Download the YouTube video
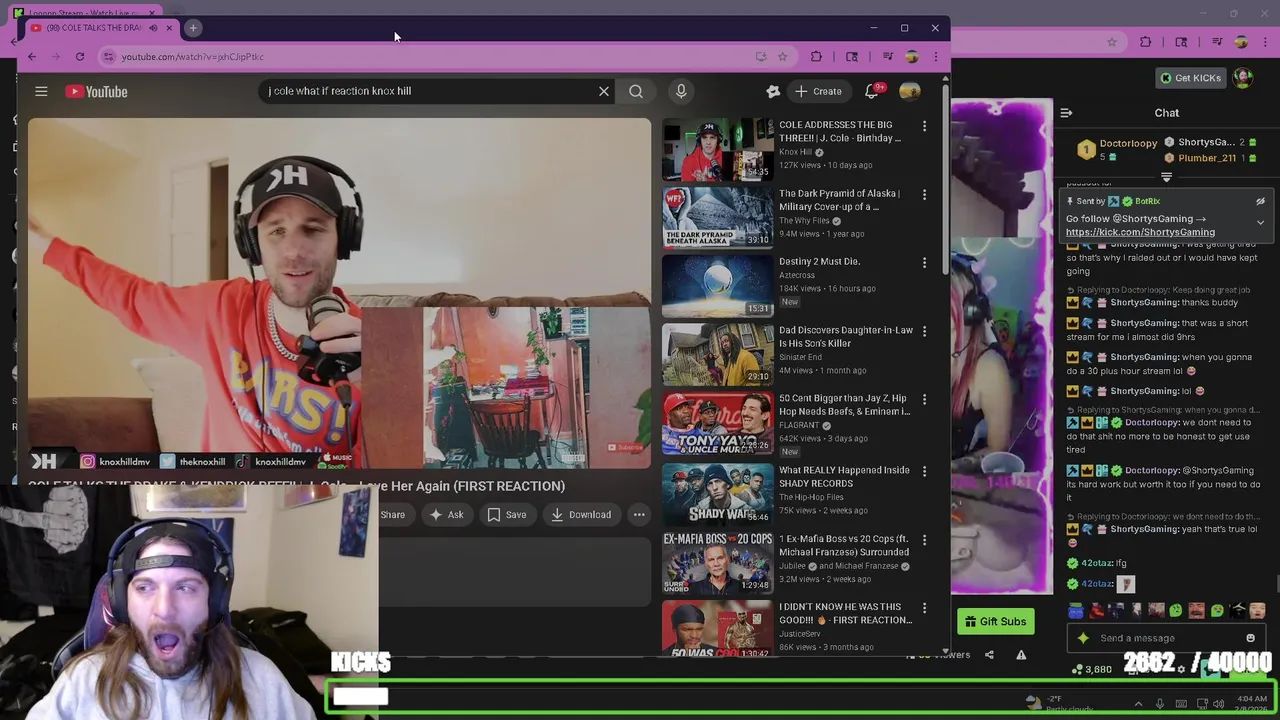Image resolution: width=1280 pixels, height=720 pixels. coord(580,515)
